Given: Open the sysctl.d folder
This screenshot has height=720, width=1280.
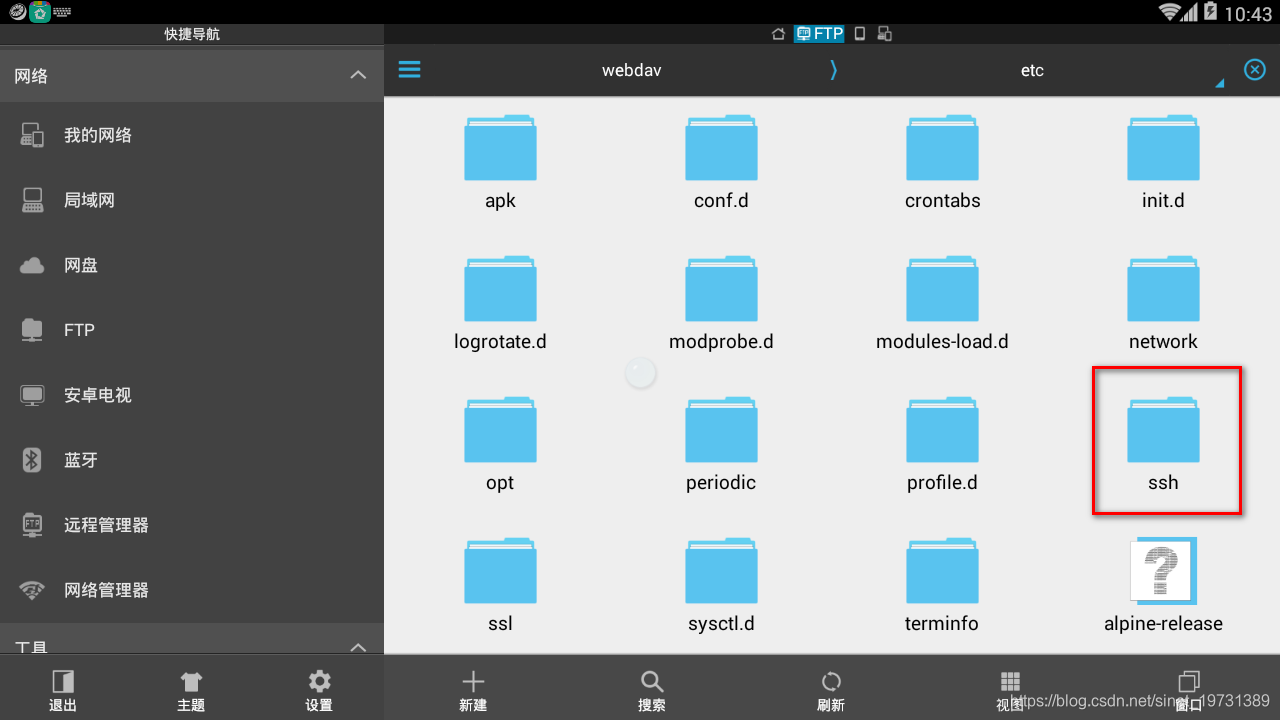Looking at the screenshot, I should (721, 585).
